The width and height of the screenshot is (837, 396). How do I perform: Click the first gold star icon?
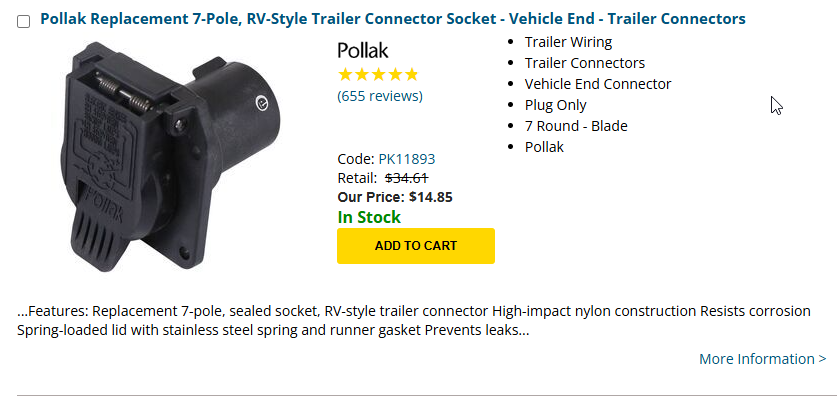coord(345,75)
